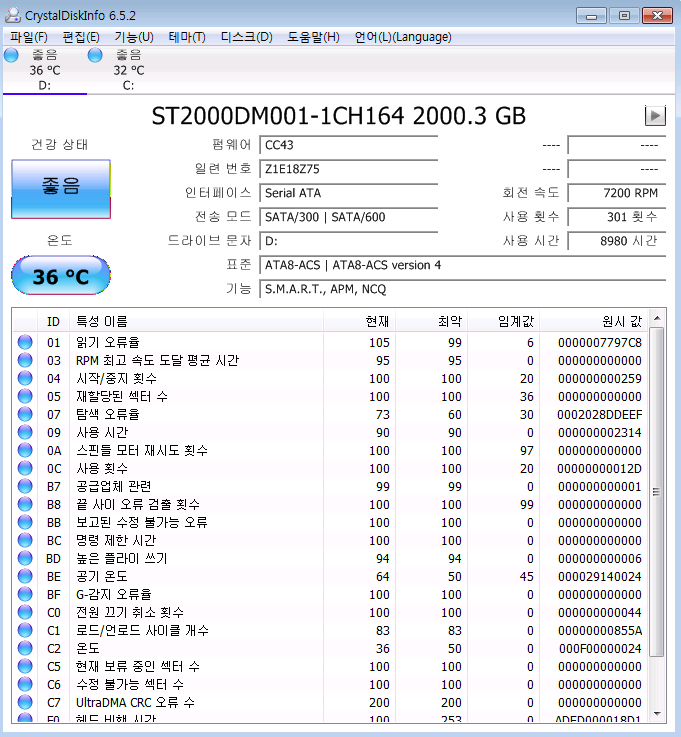Click status icon for 읽기 오류율 row
This screenshot has height=737, width=681.
click(25, 343)
